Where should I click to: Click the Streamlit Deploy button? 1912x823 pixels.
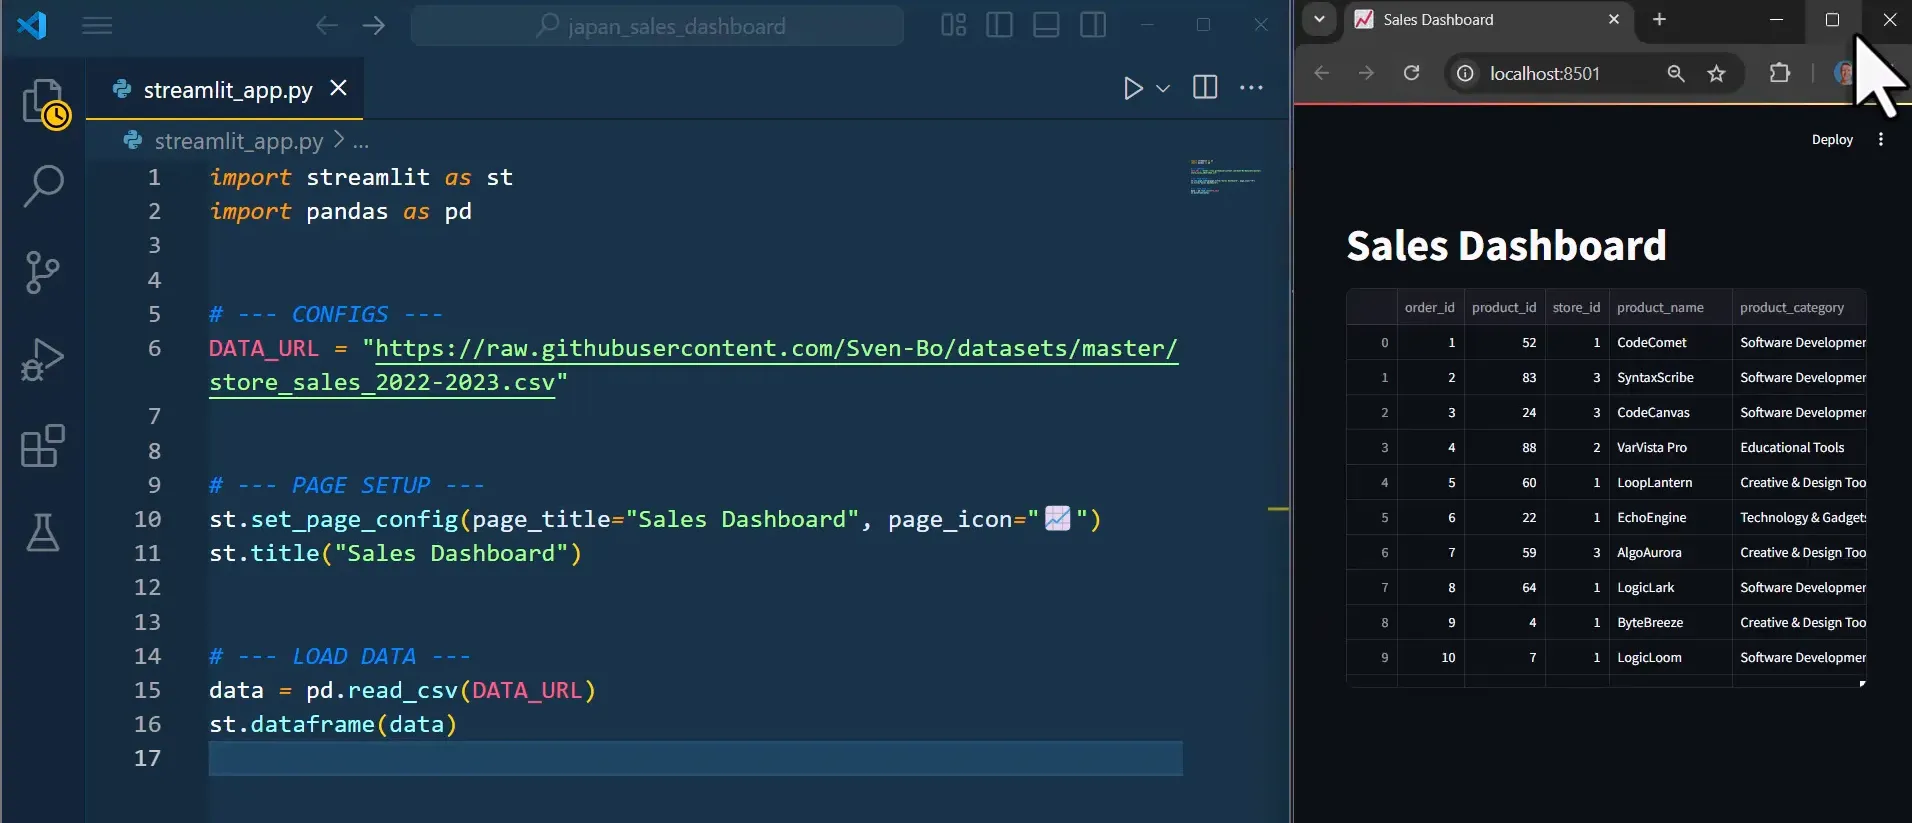click(x=1832, y=140)
